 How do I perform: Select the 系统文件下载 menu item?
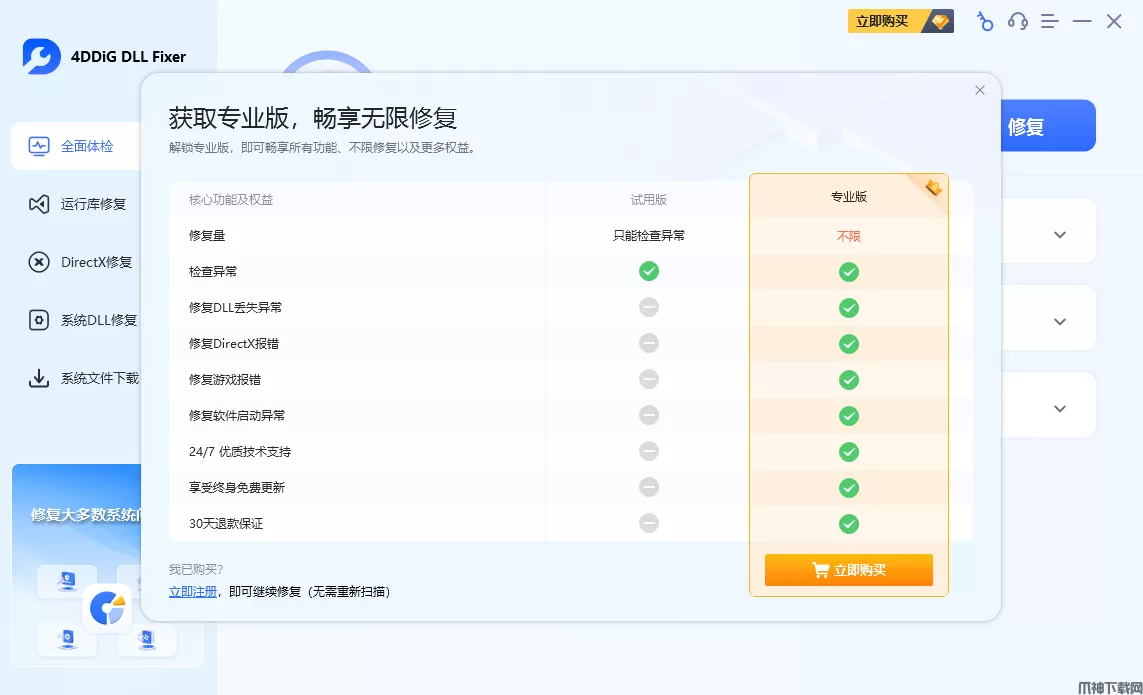(x=100, y=378)
